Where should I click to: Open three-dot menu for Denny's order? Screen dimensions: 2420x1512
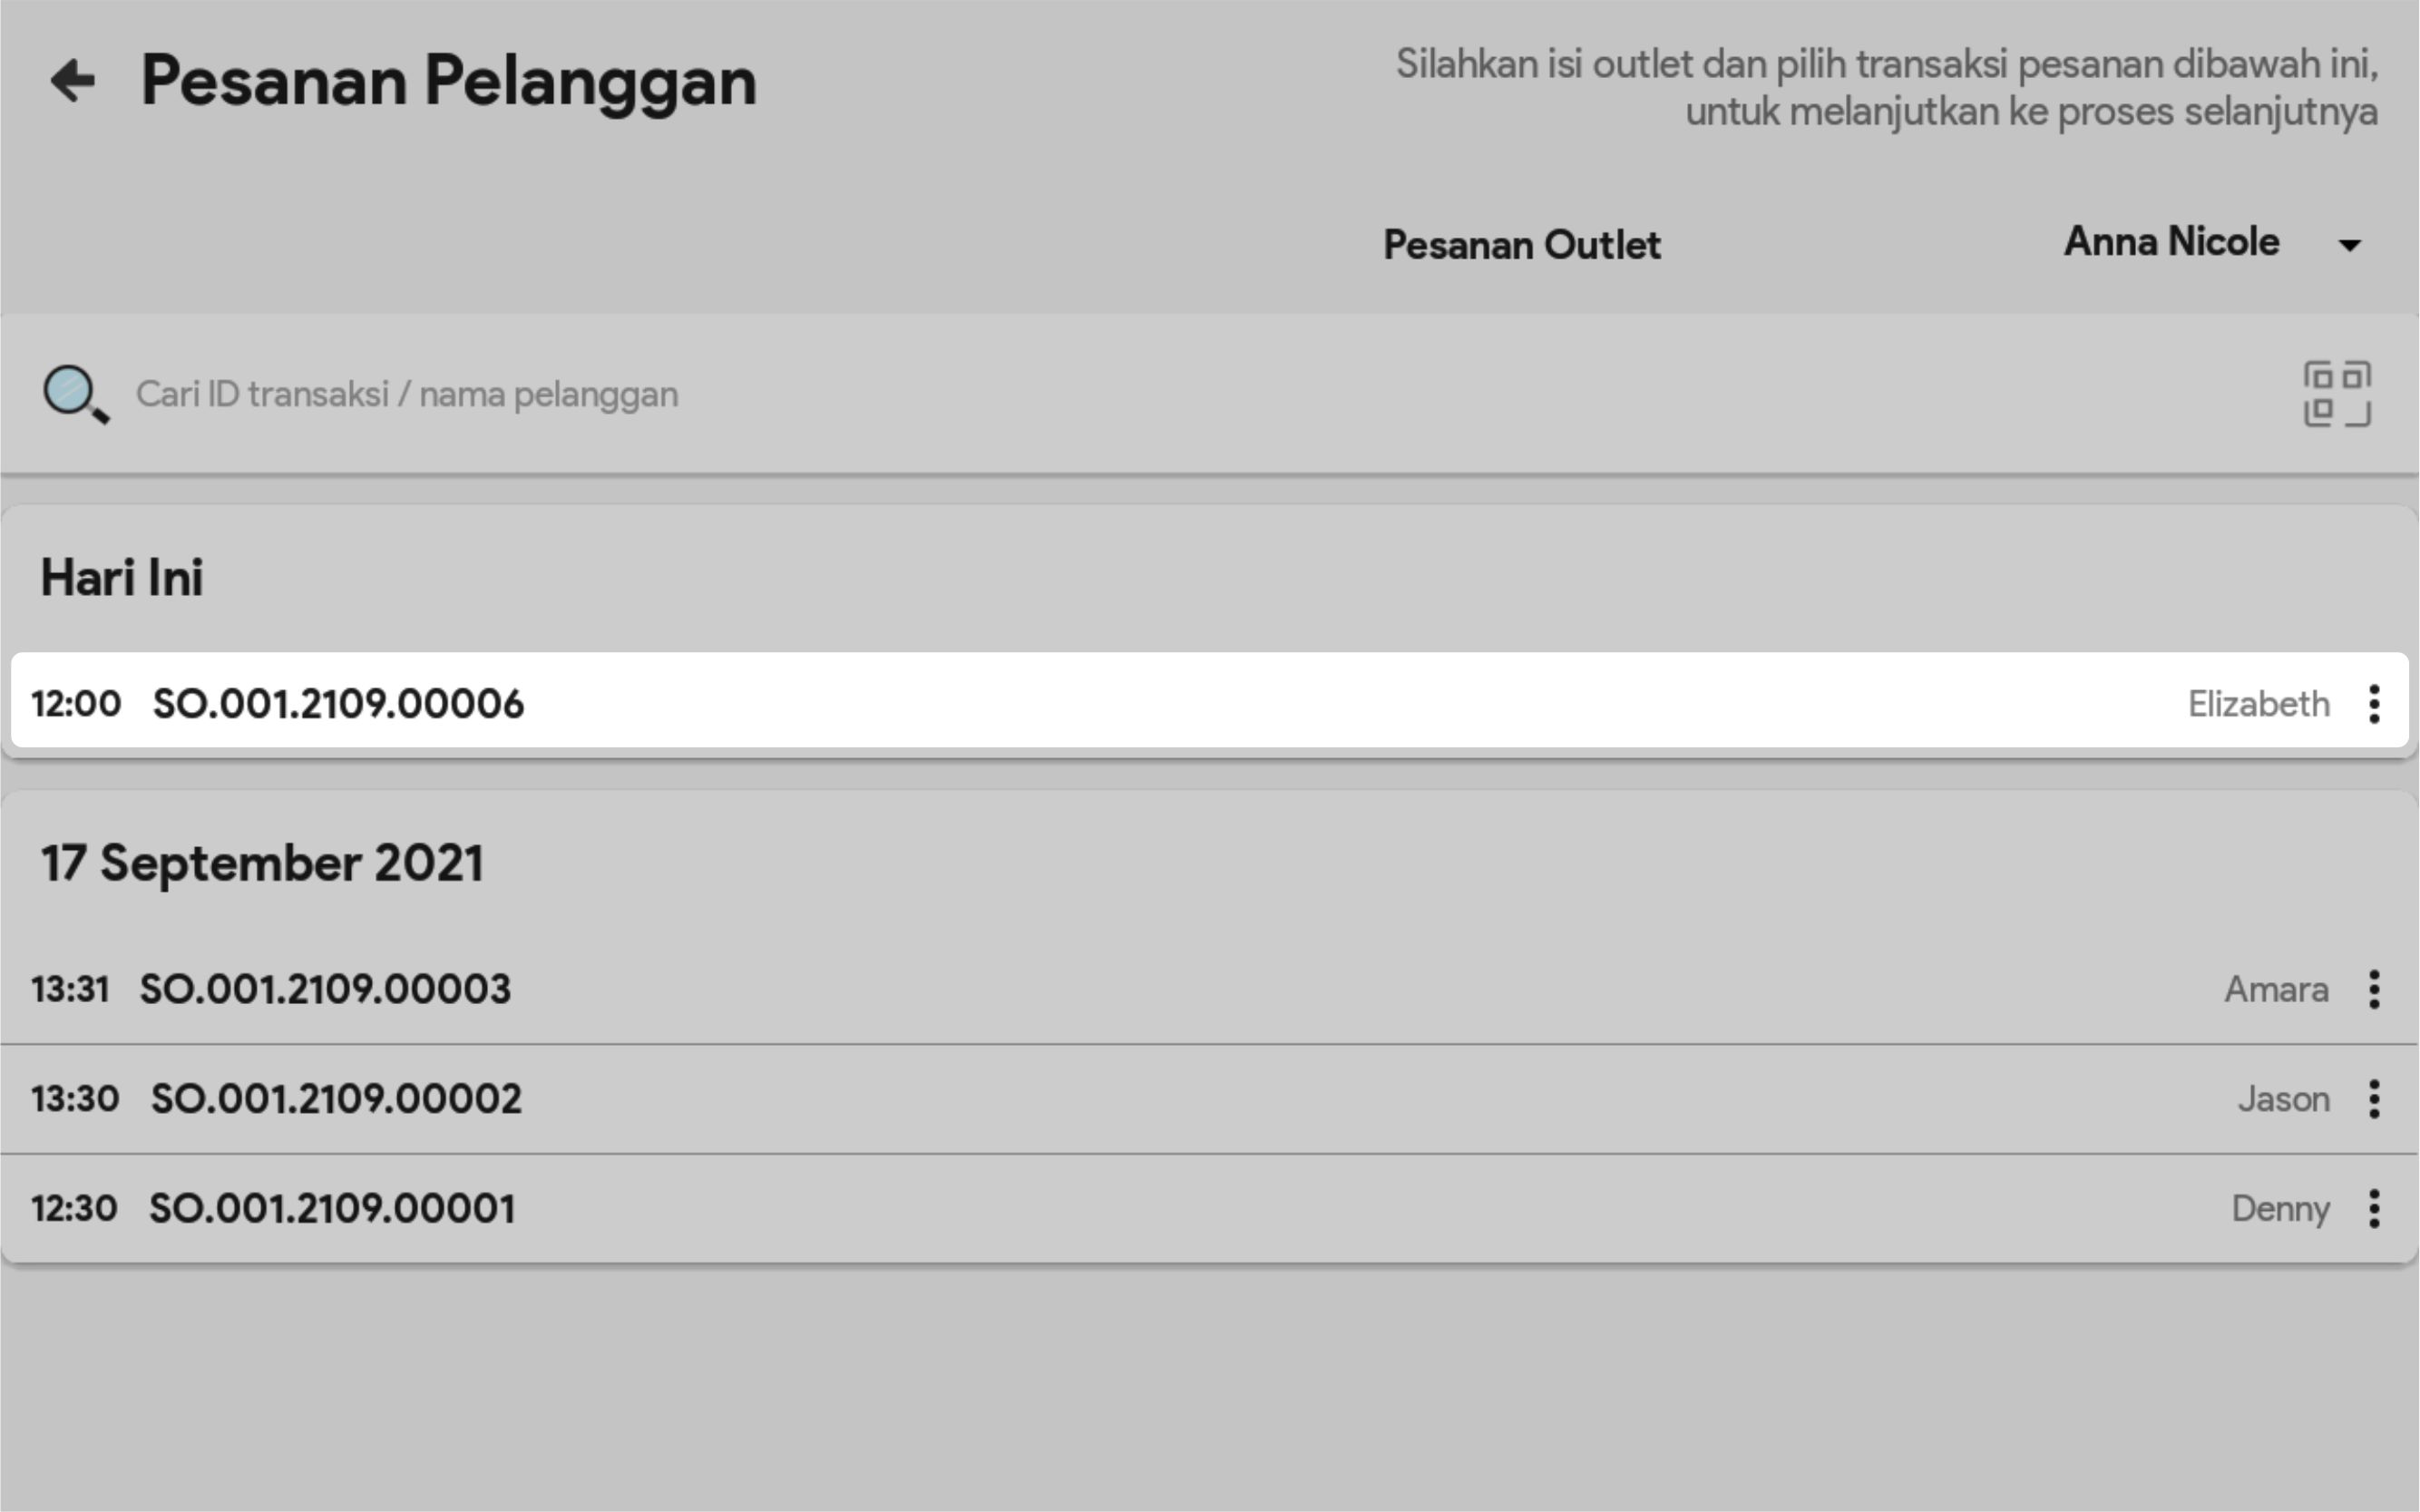(x=2374, y=1209)
